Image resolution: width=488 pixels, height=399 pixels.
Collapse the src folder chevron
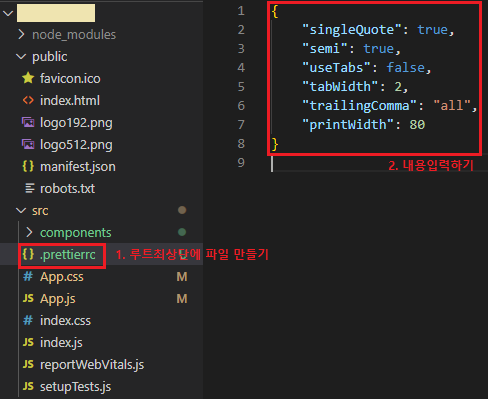pos(21,211)
